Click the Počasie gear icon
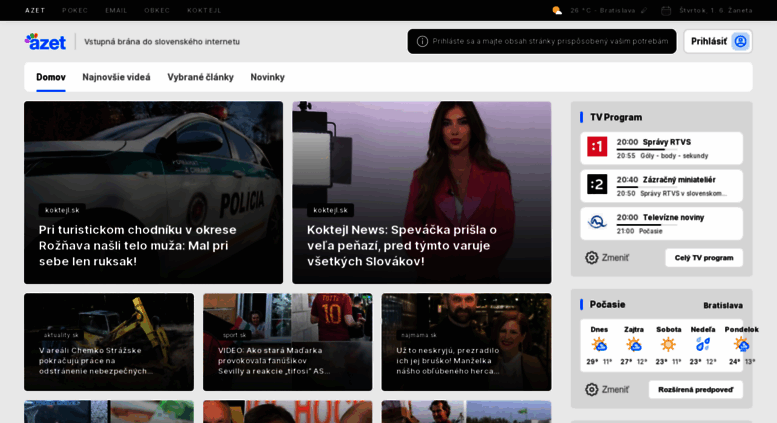 (x=591, y=389)
